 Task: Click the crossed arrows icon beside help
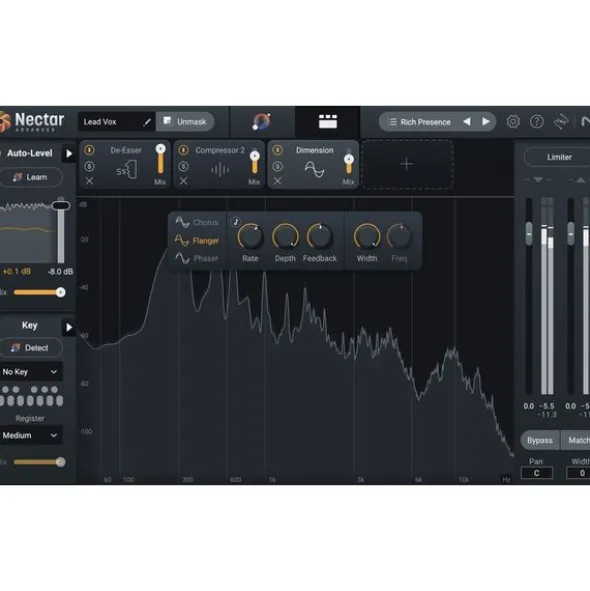click(x=561, y=122)
